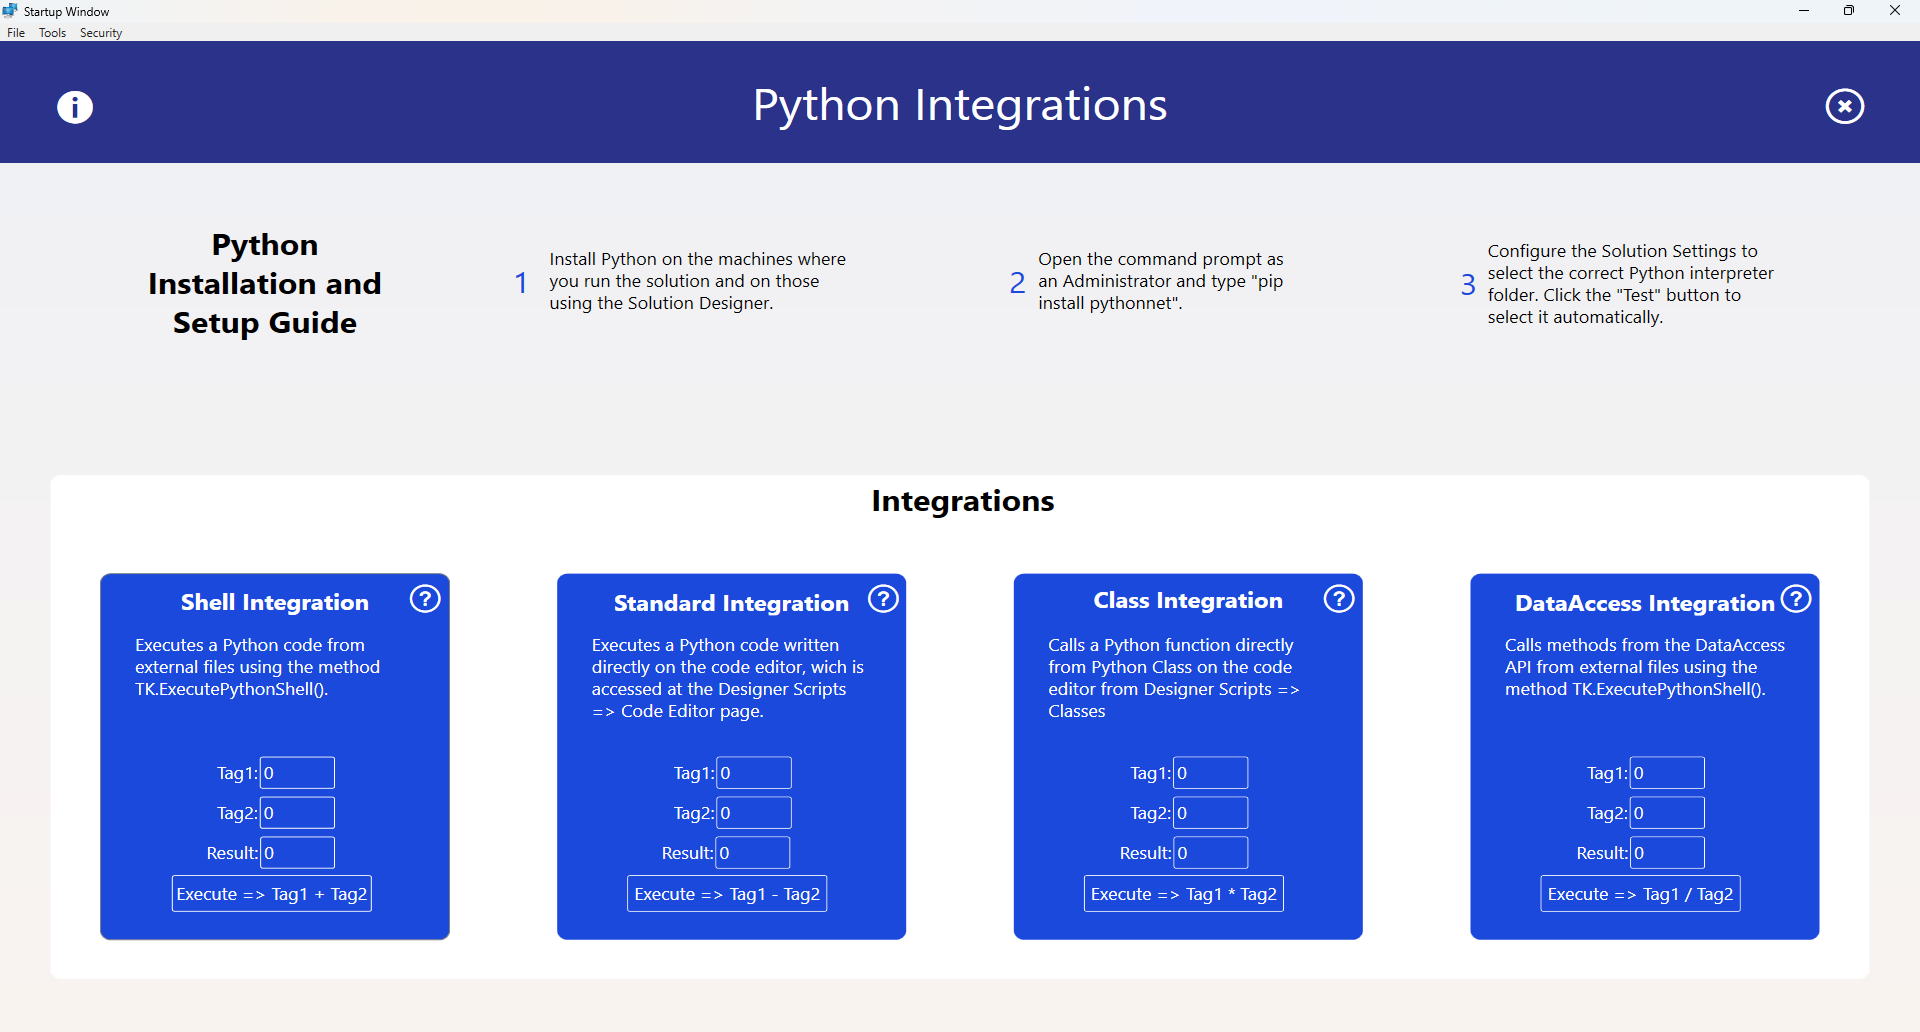Click Tag2 field in Shell Integration
1920x1032 pixels.
[297, 813]
